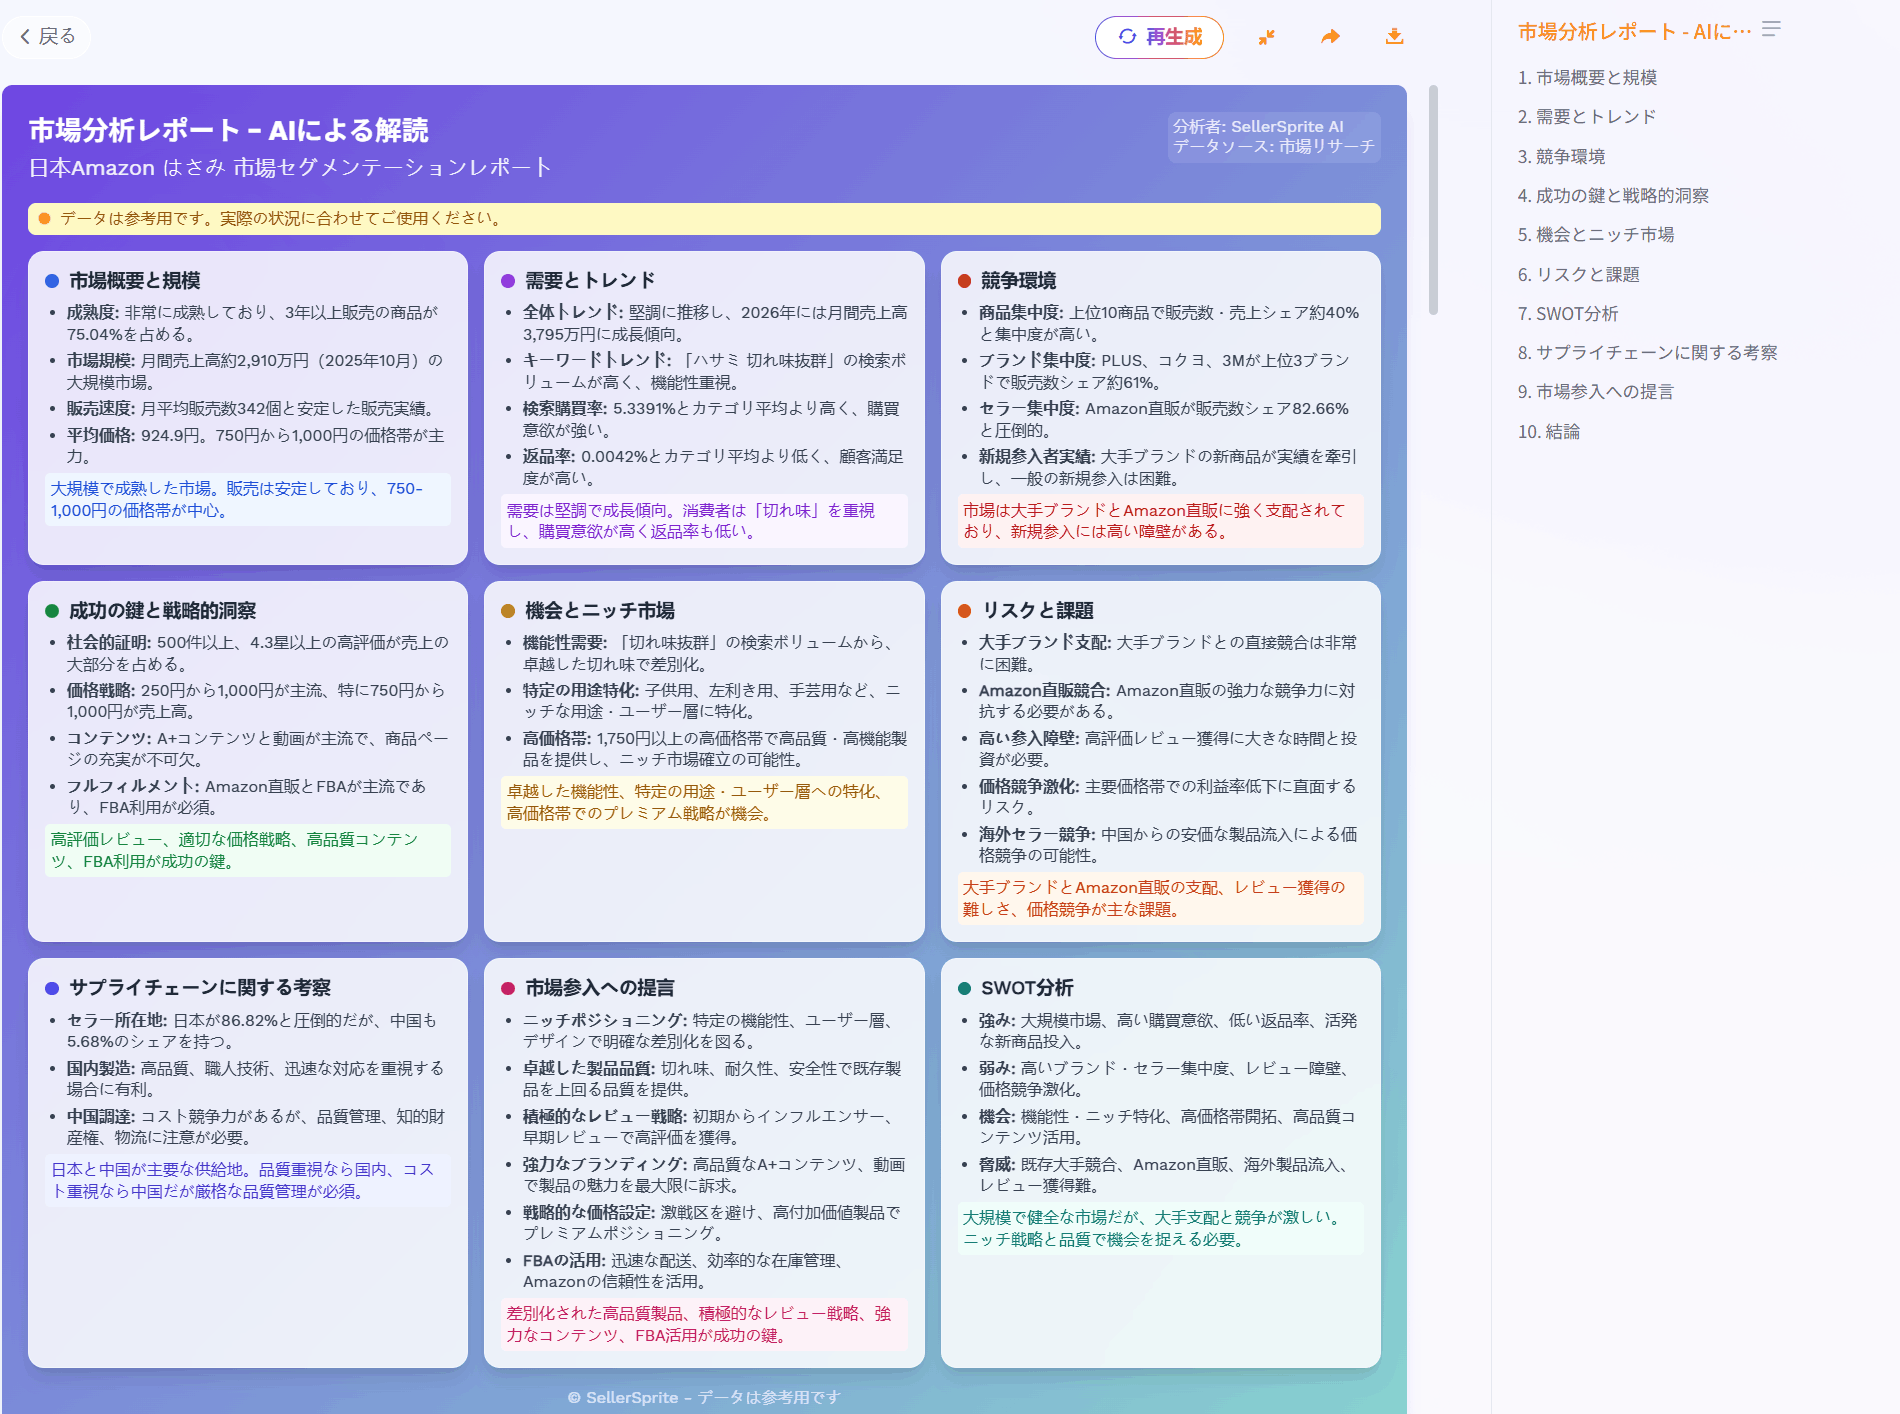Click the collapse/shrink arrows icon
The height and width of the screenshot is (1414, 1900).
coord(1267,37)
